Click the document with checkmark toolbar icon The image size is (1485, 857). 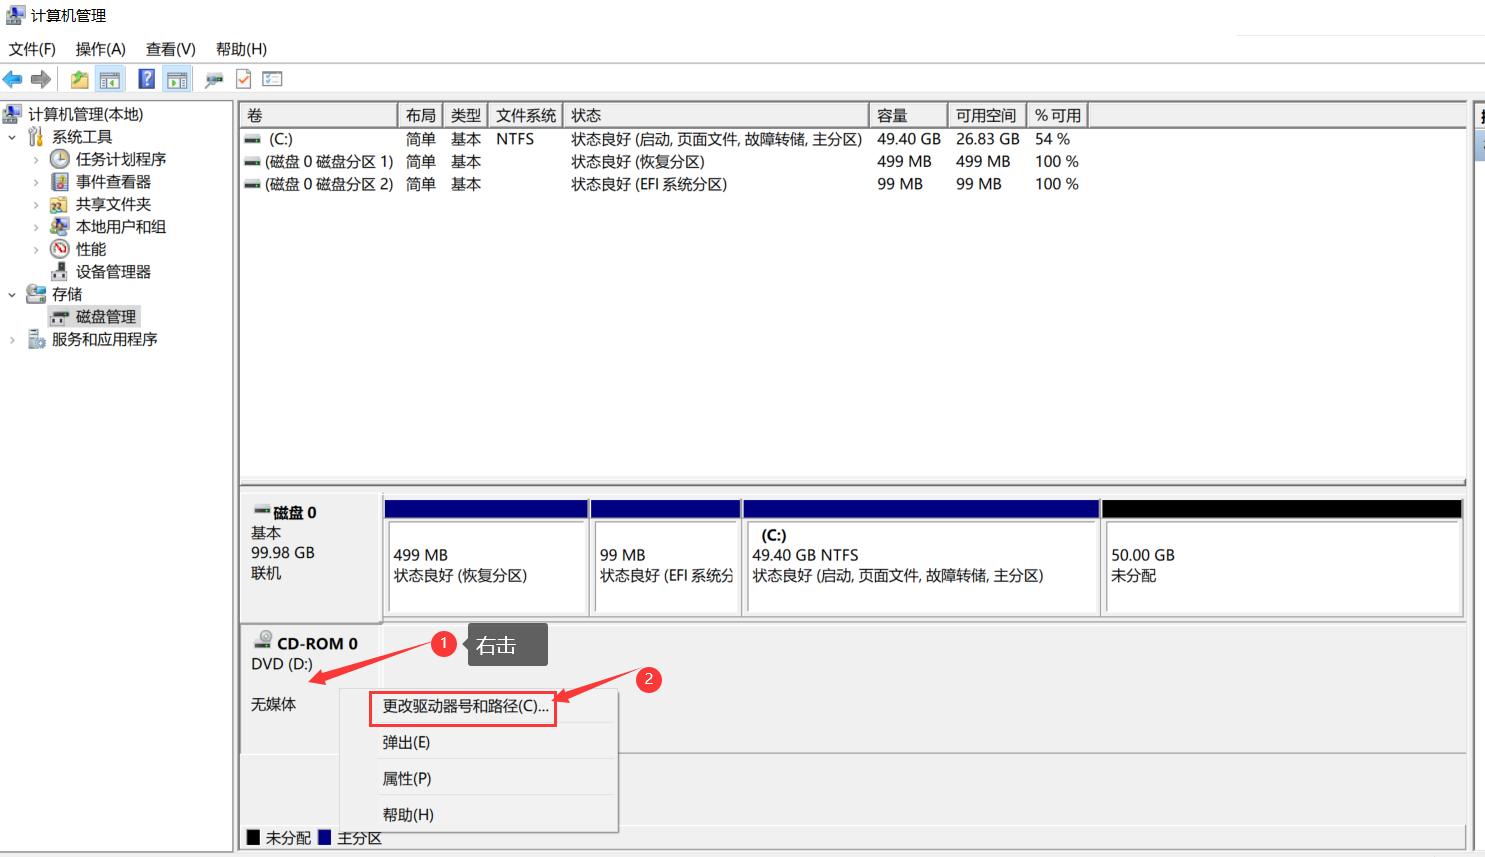pyautogui.click(x=243, y=79)
